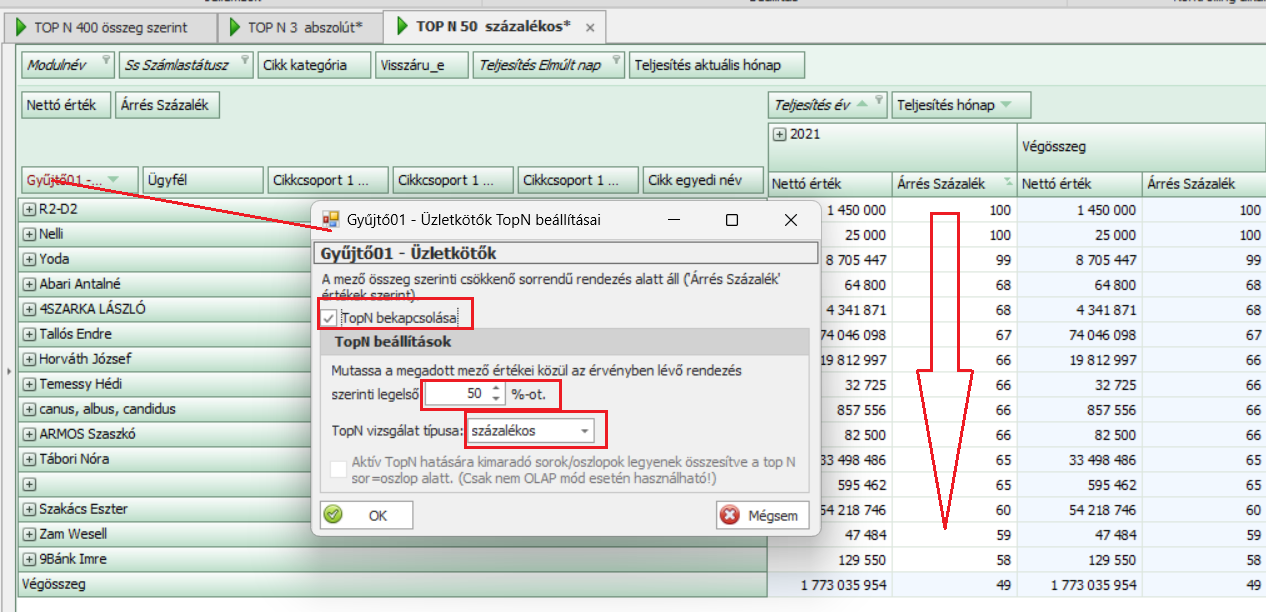The width and height of the screenshot is (1266, 612).
Task: Click the filter icon on Modulnév field
Action: [x=107, y=59]
